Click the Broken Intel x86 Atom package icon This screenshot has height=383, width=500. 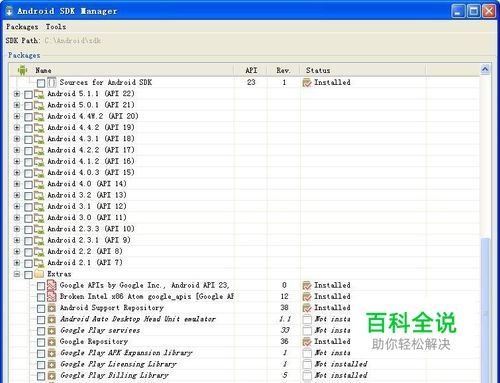(x=52, y=296)
